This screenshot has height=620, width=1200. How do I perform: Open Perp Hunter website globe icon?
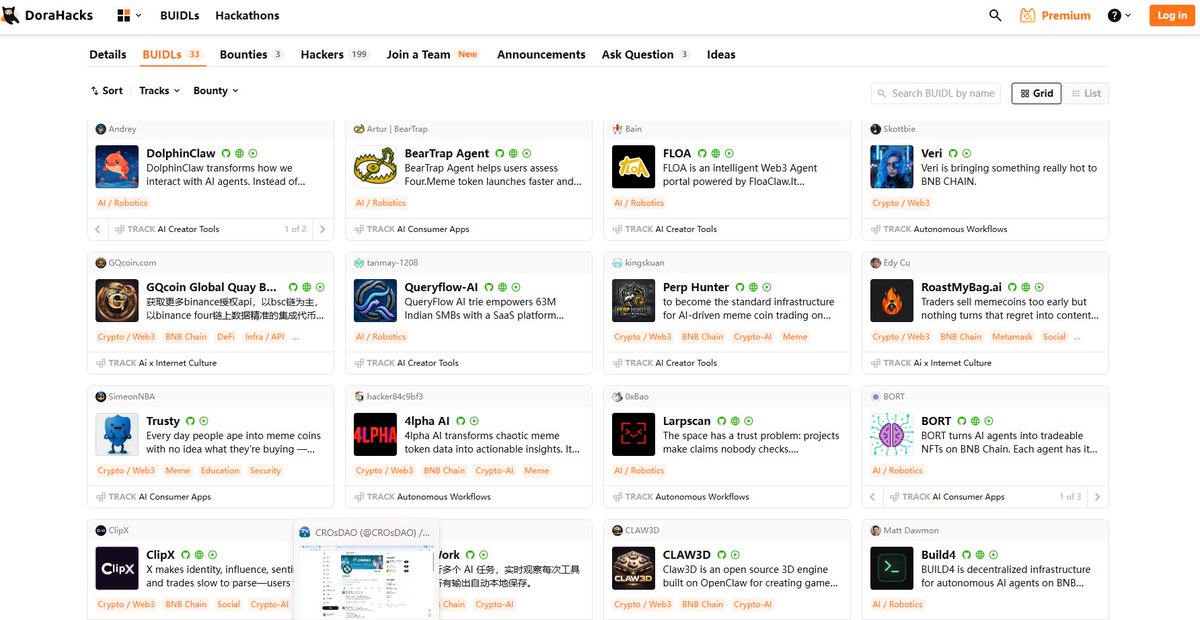click(753, 287)
